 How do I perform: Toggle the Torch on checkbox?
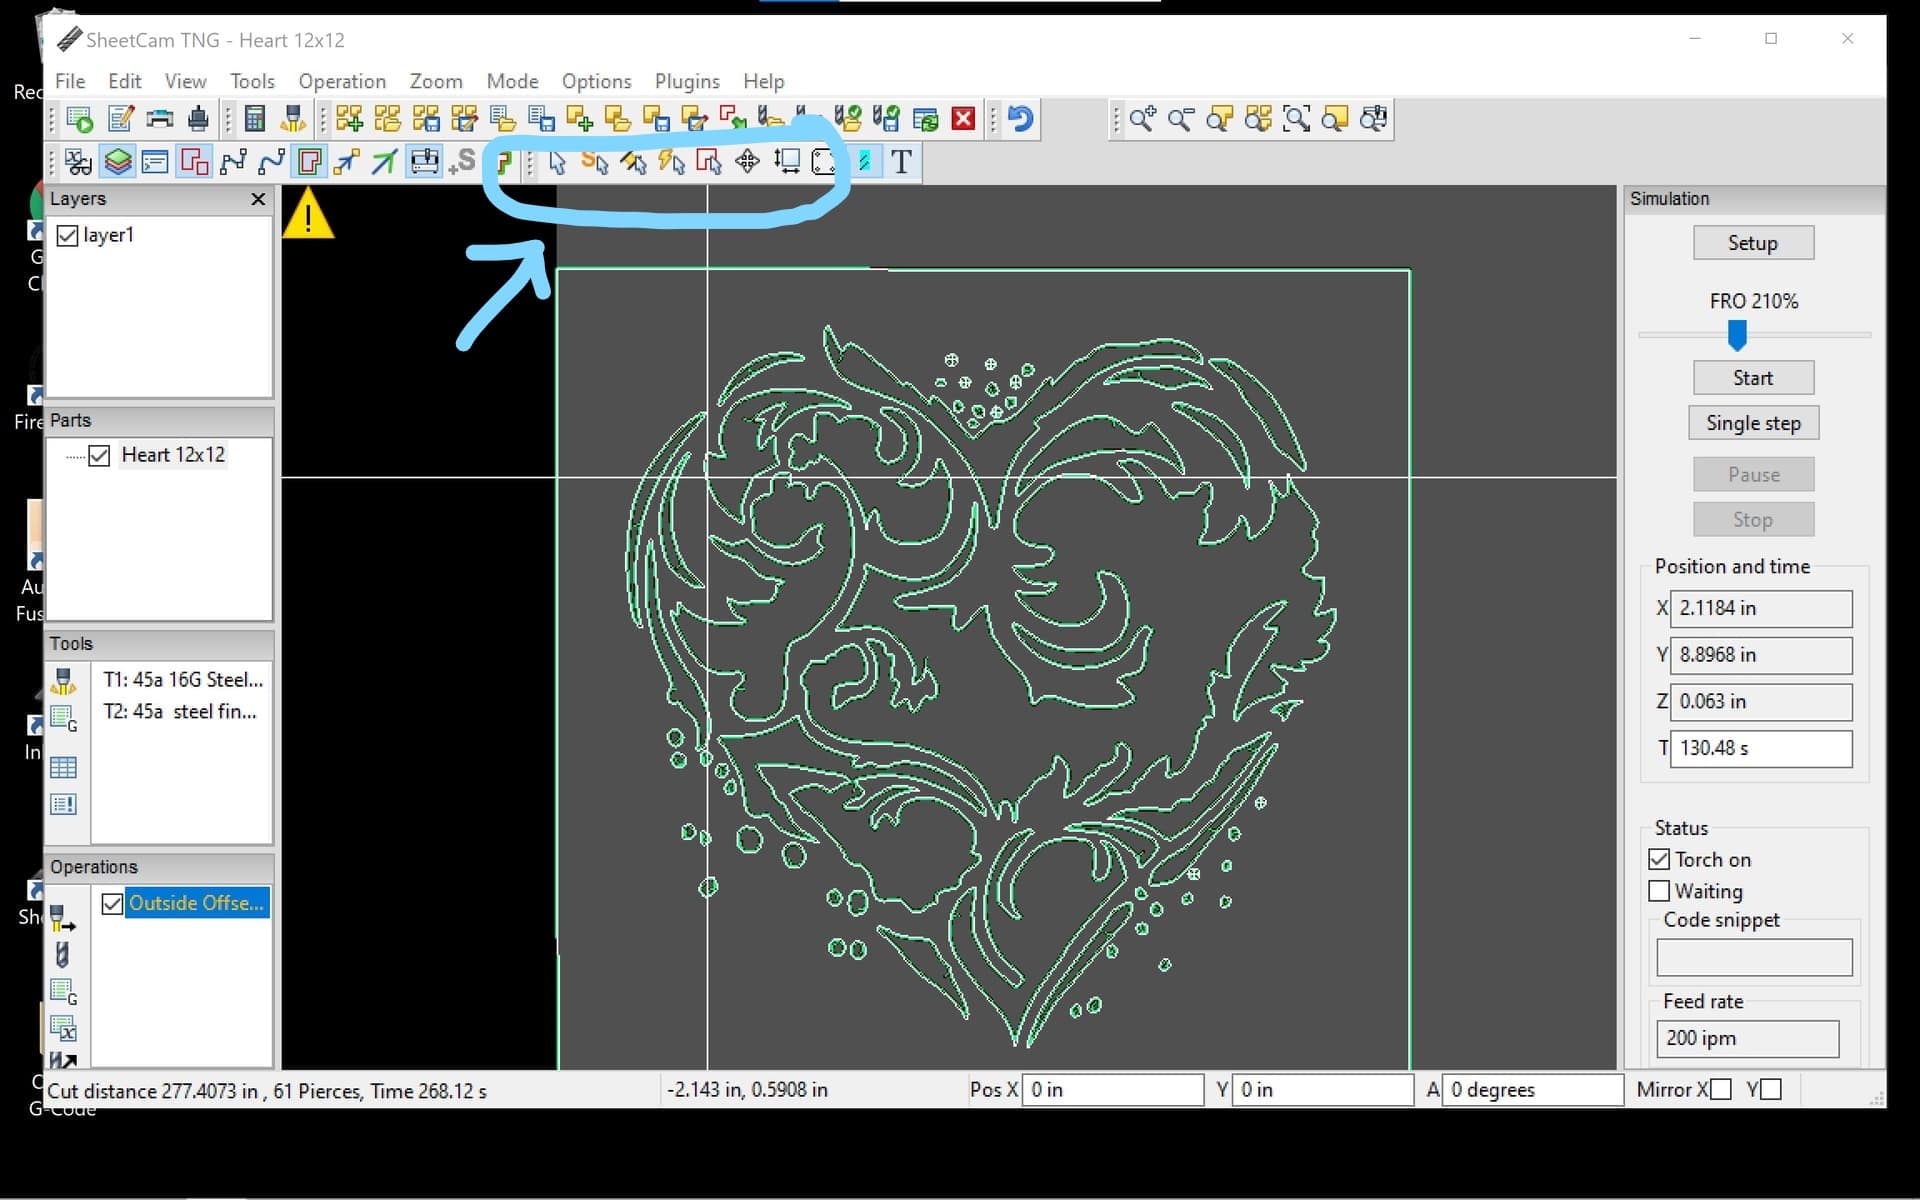pyautogui.click(x=1659, y=859)
